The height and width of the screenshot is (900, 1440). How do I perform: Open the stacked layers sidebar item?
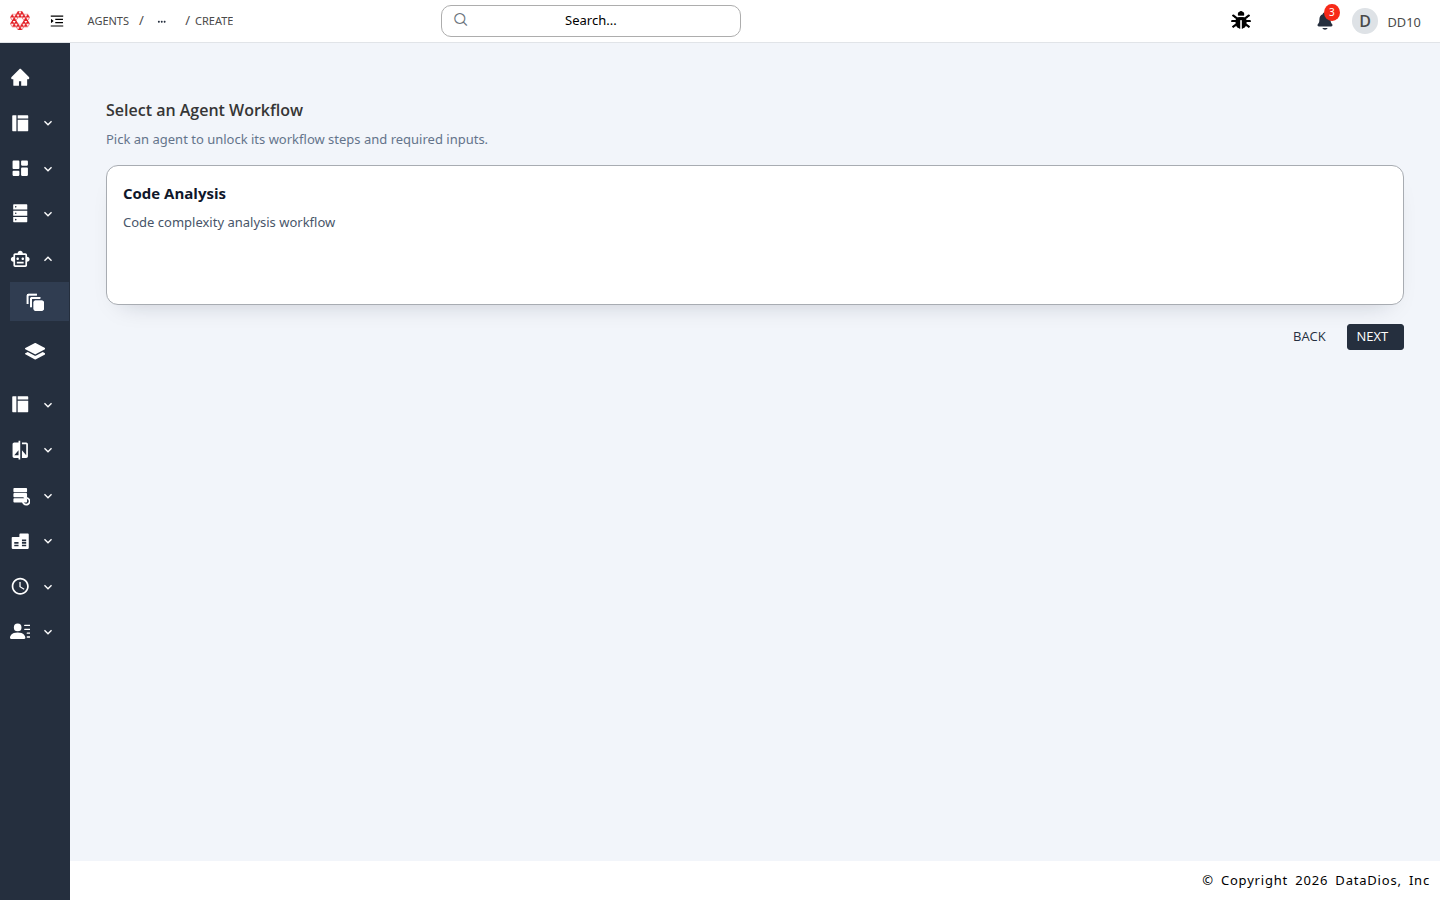click(35, 351)
